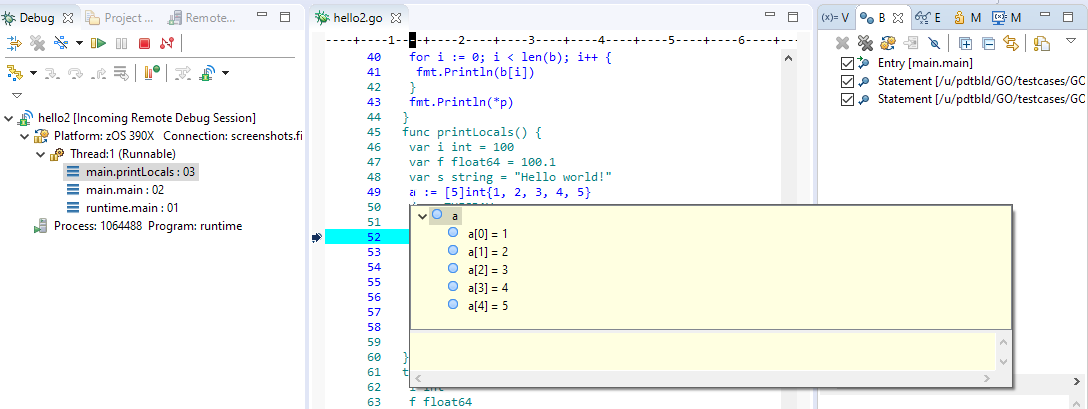1088x409 pixels.
Task: Click the red Disconnect icon
Action: (166, 44)
